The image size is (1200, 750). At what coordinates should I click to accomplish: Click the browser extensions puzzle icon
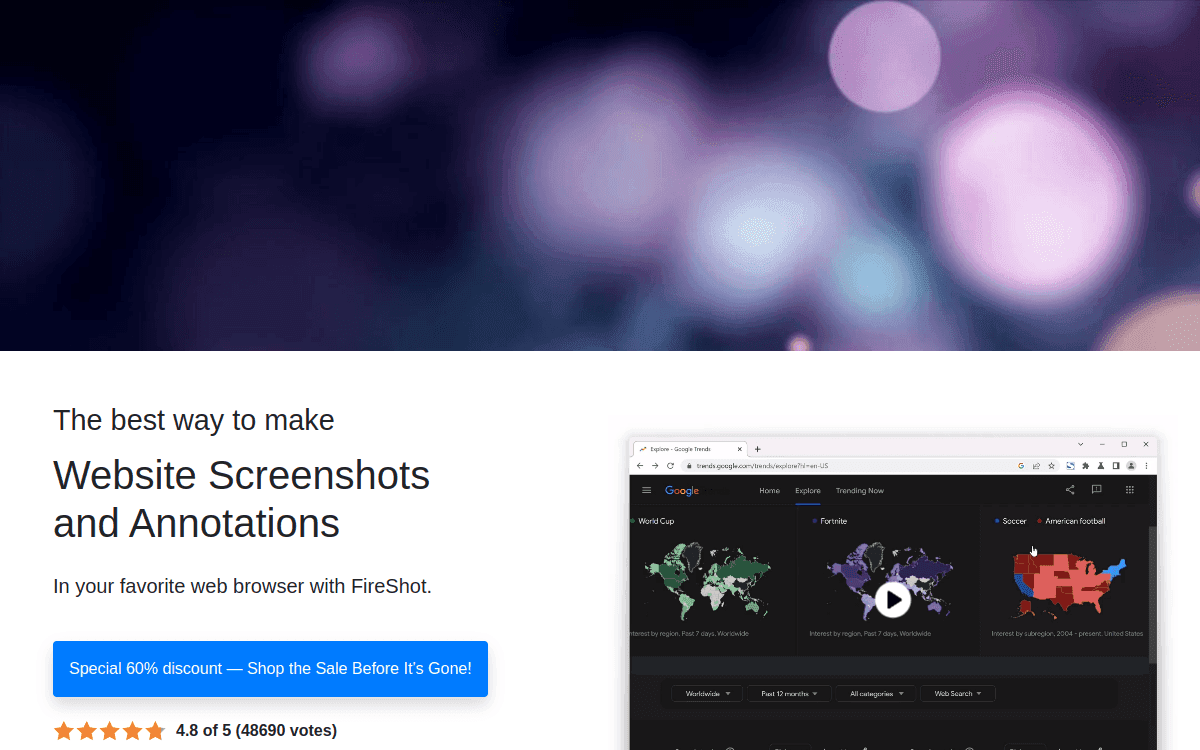[1086, 465]
